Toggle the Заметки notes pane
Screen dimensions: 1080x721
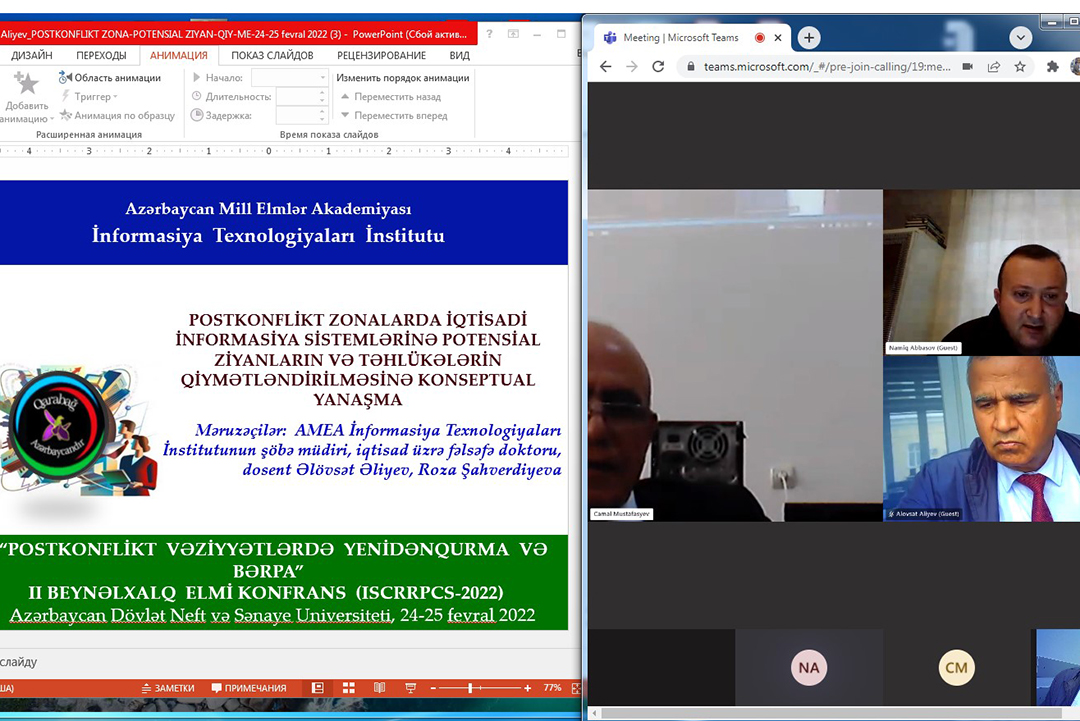168,688
